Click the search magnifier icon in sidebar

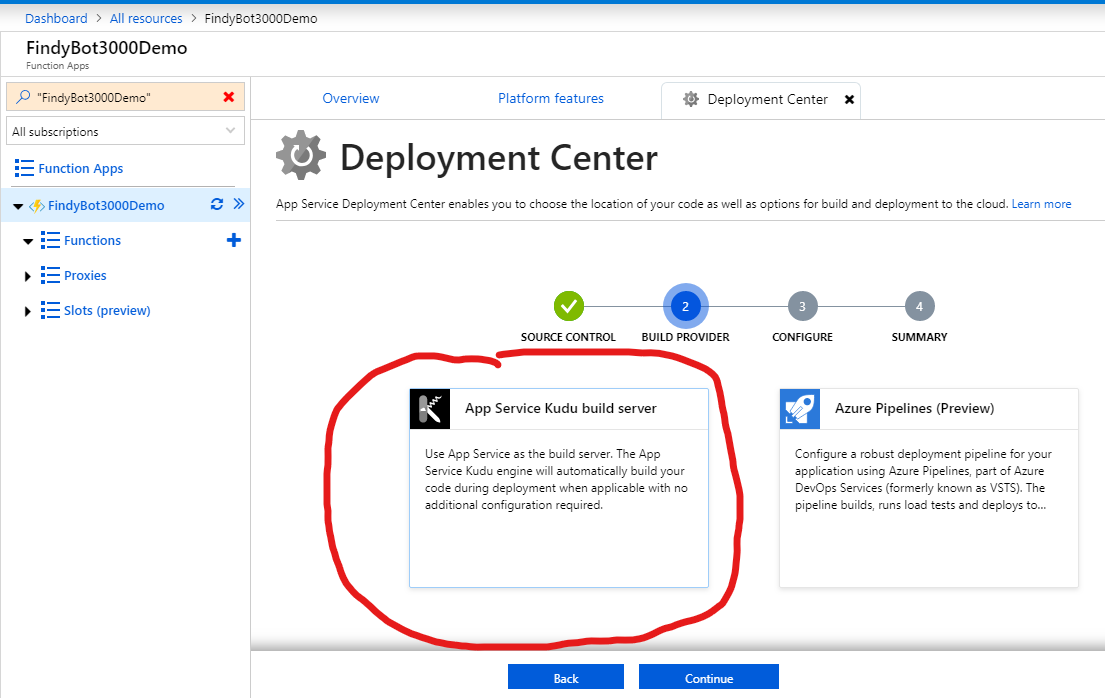tap(23, 97)
